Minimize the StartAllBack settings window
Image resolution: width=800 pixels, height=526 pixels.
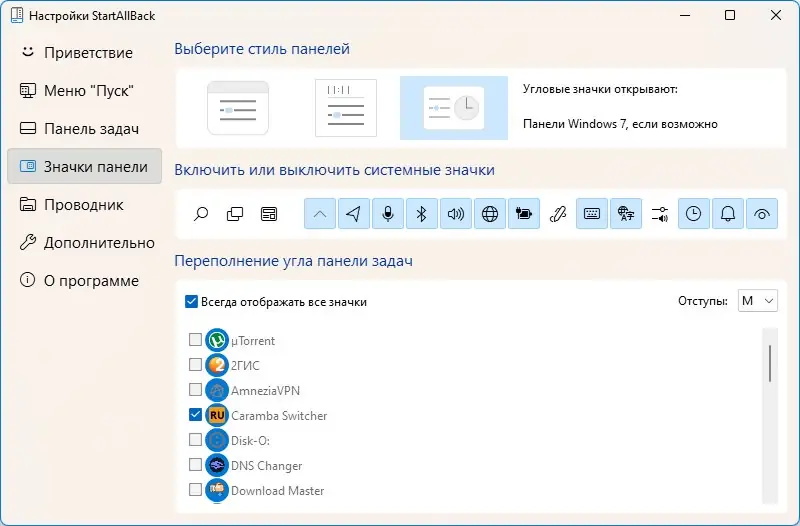click(685, 15)
